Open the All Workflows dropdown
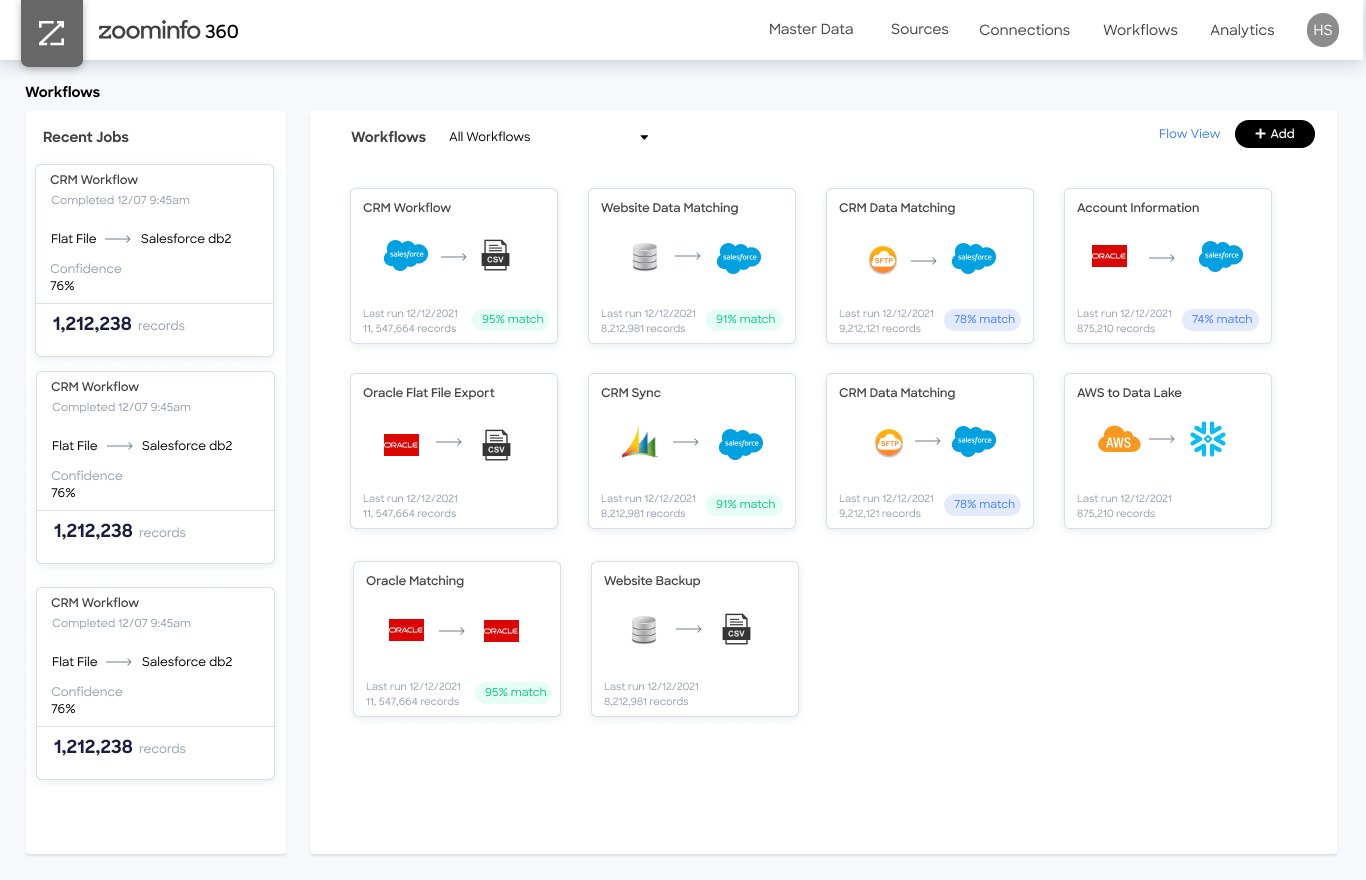The image size is (1366, 880). [548, 137]
